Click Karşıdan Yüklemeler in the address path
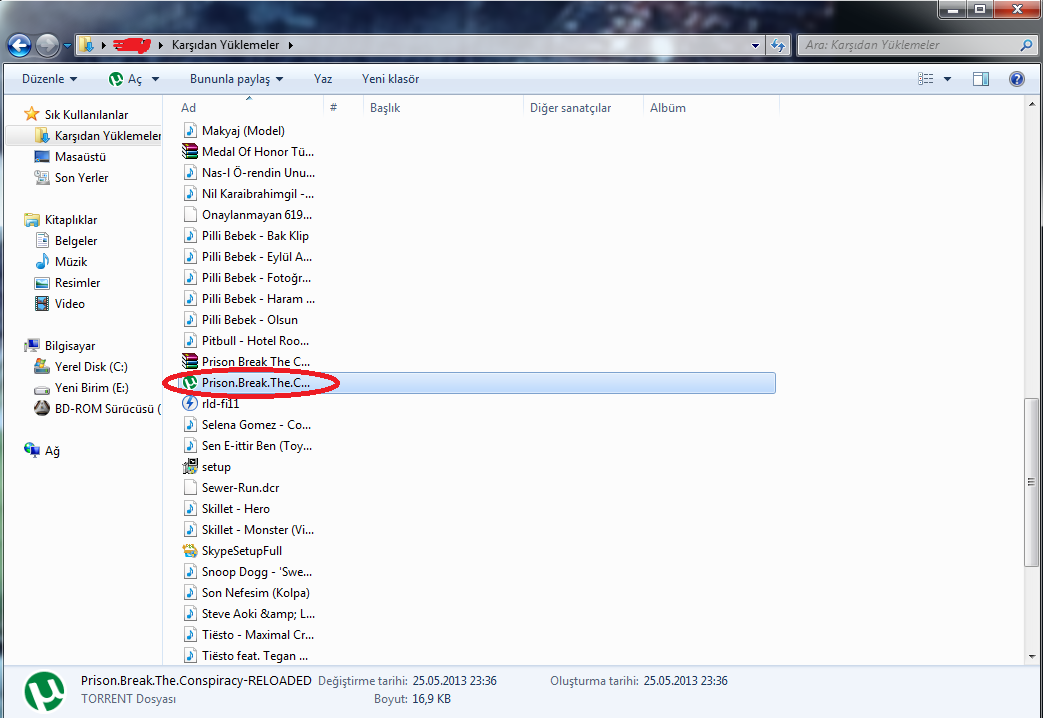The width and height of the screenshot is (1043, 718). pos(225,45)
